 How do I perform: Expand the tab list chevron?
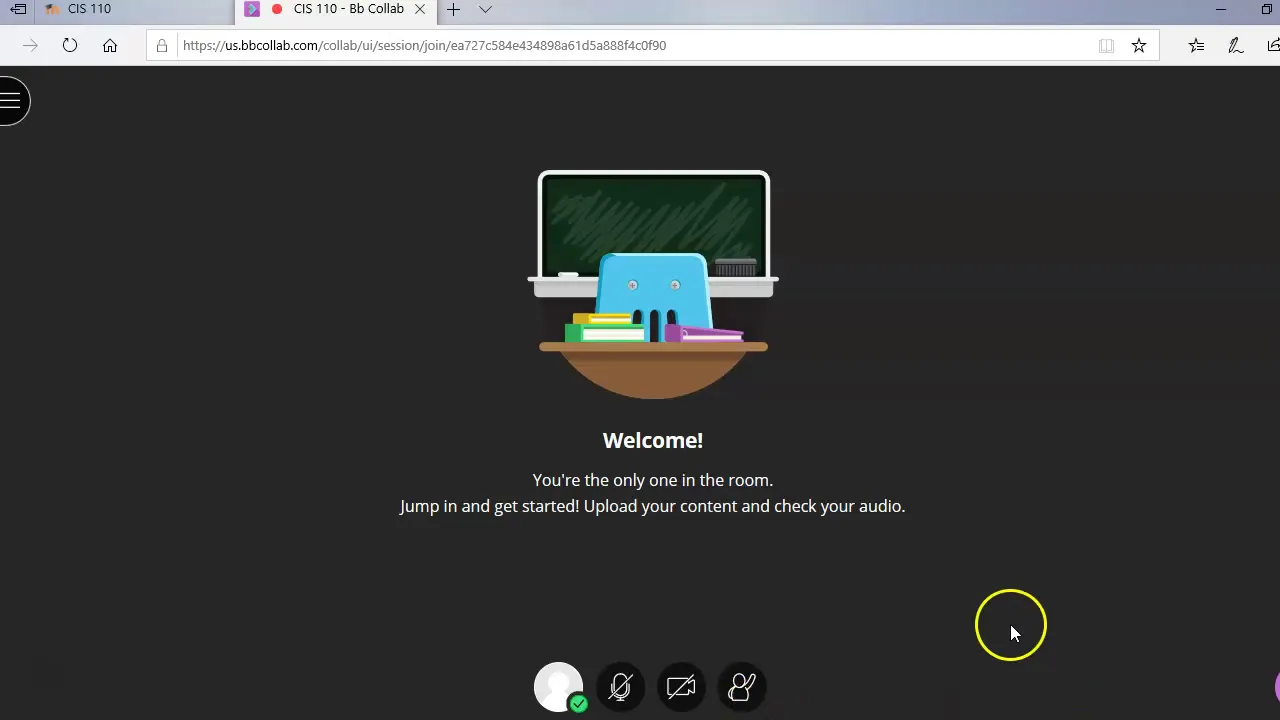pos(485,9)
